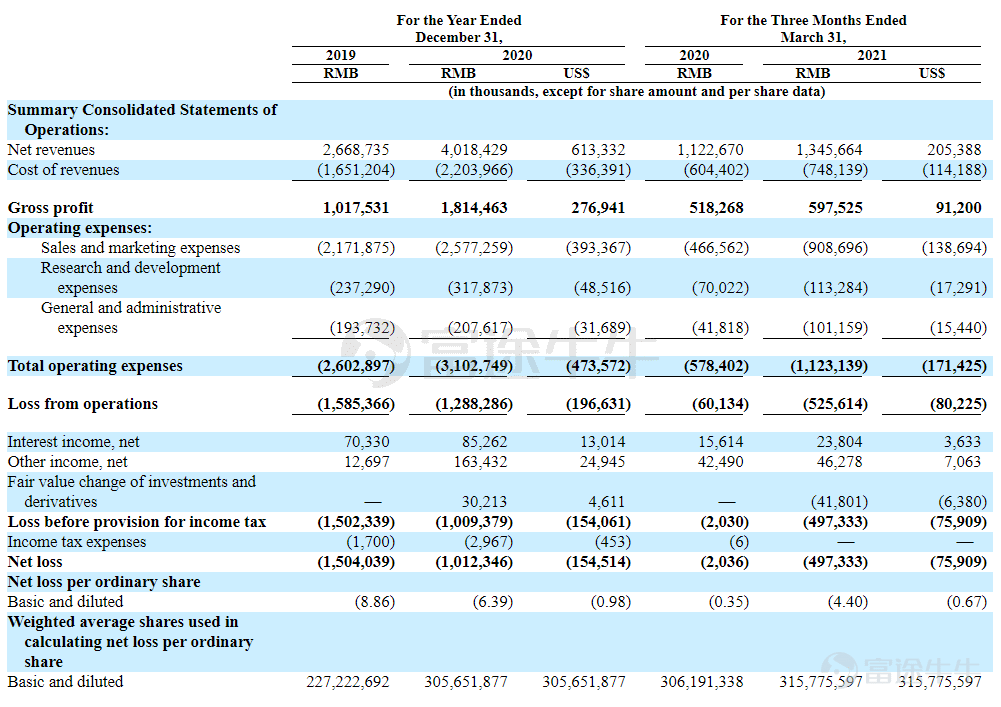
Task: Click interest income value 85,262
Action: pos(485,442)
